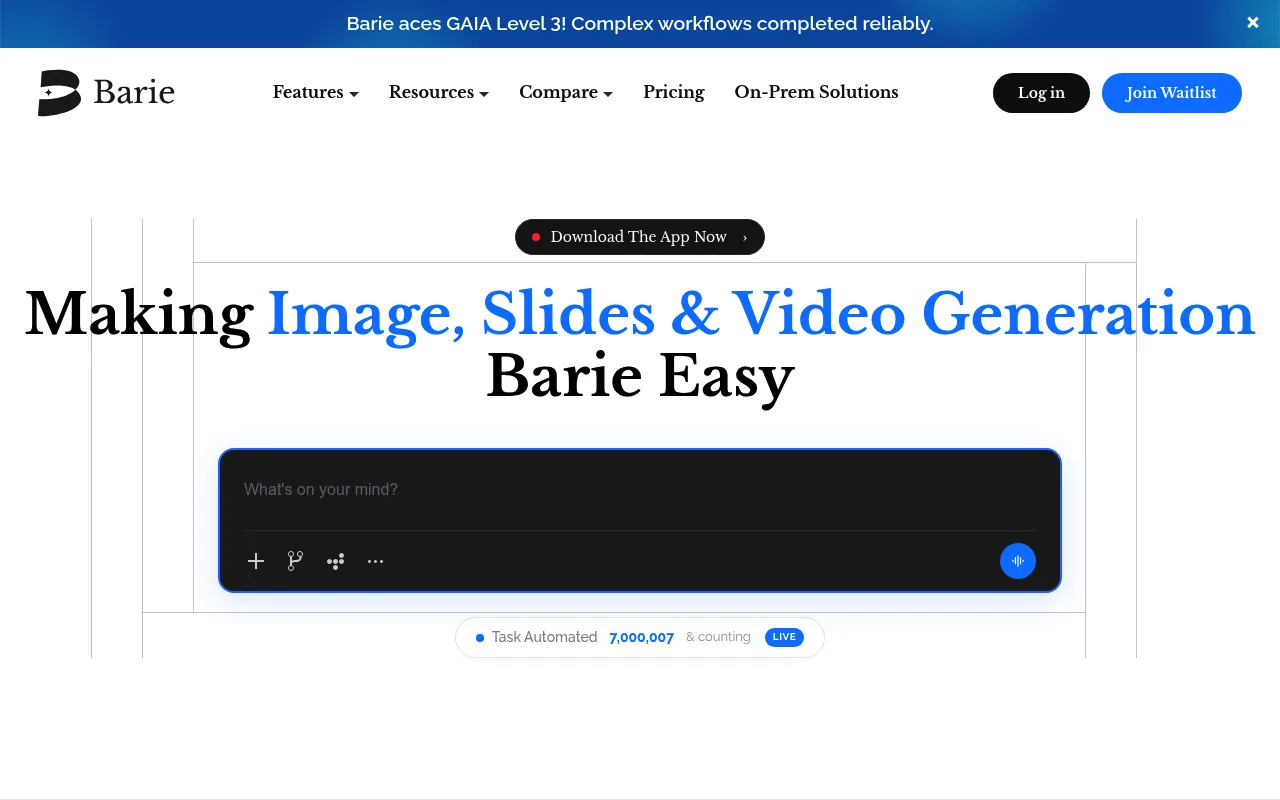Image resolution: width=1280 pixels, height=800 pixels.
Task: Open the Pricing page
Action: point(674,92)
